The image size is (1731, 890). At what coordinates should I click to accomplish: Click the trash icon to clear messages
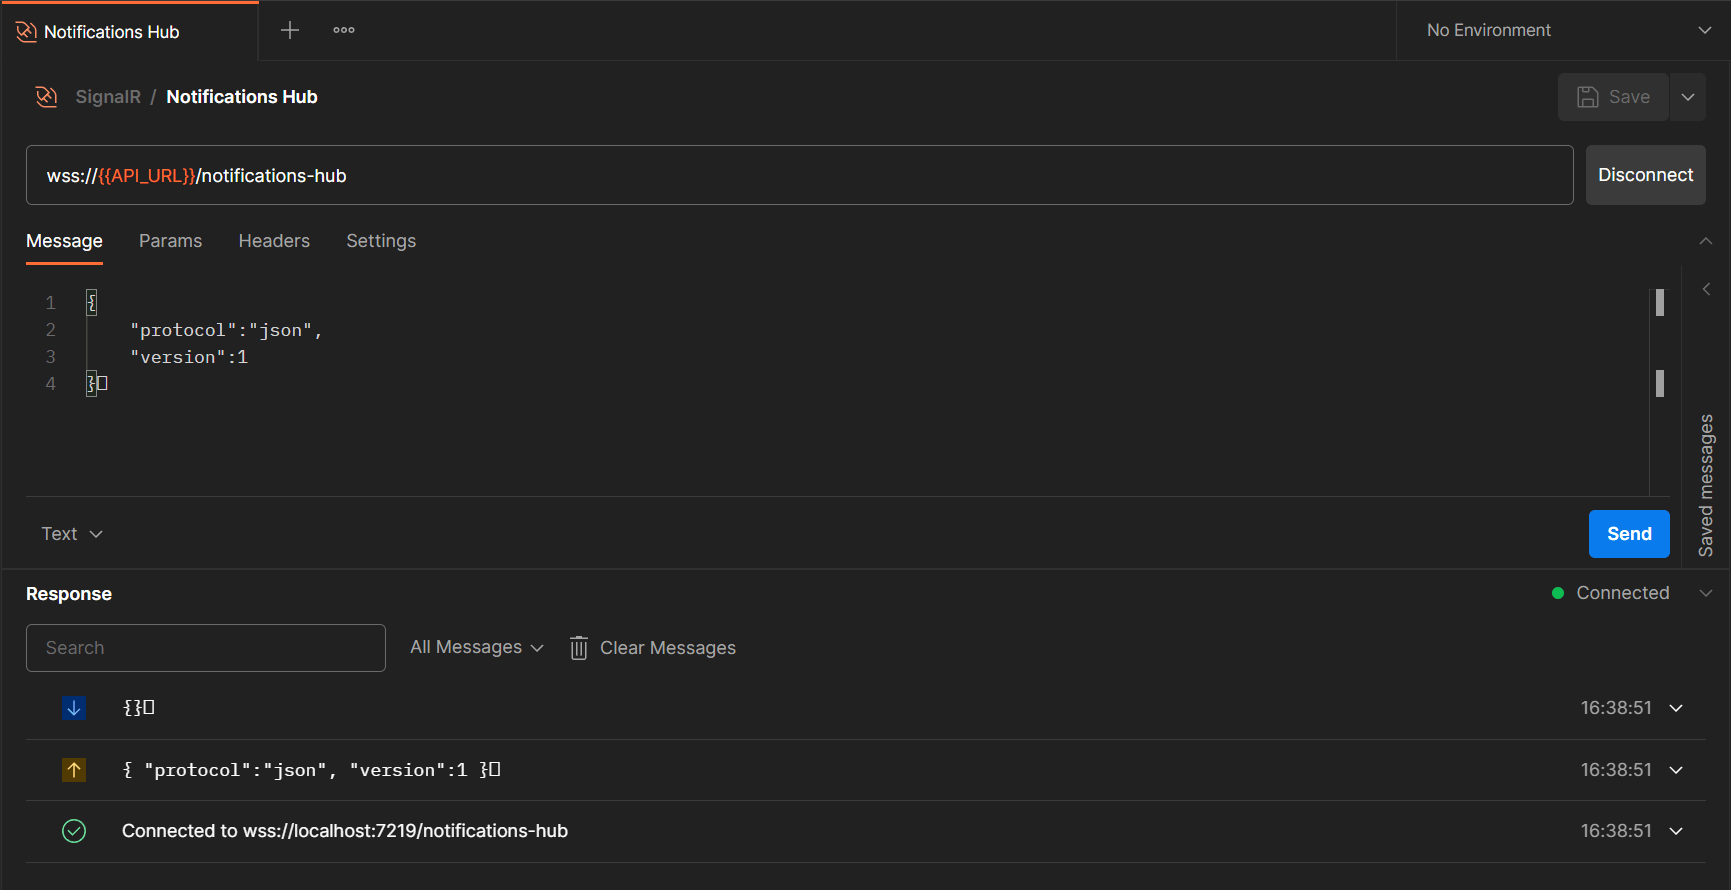point(578,648)
